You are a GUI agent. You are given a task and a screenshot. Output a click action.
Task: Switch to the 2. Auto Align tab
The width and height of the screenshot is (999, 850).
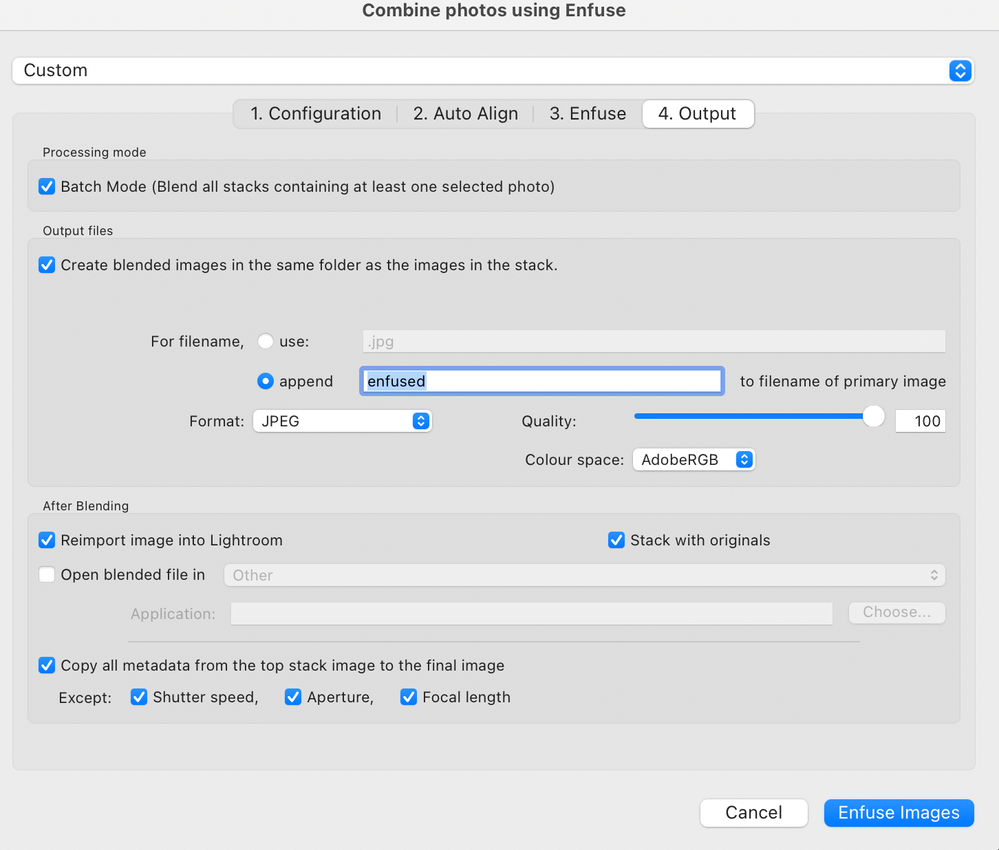[465, 113]
